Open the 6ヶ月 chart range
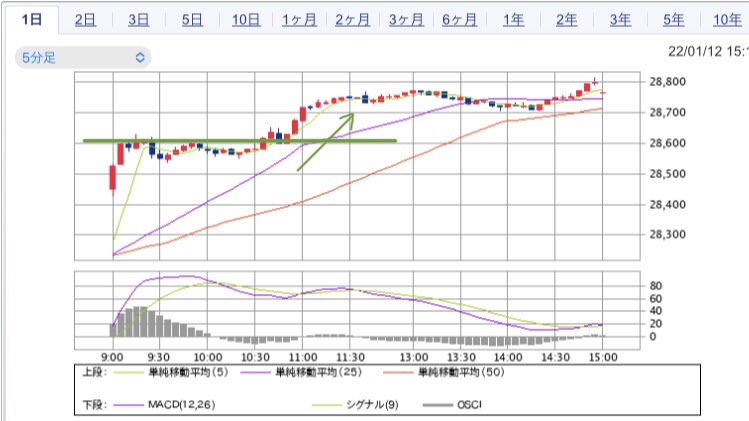 point(460,20)
